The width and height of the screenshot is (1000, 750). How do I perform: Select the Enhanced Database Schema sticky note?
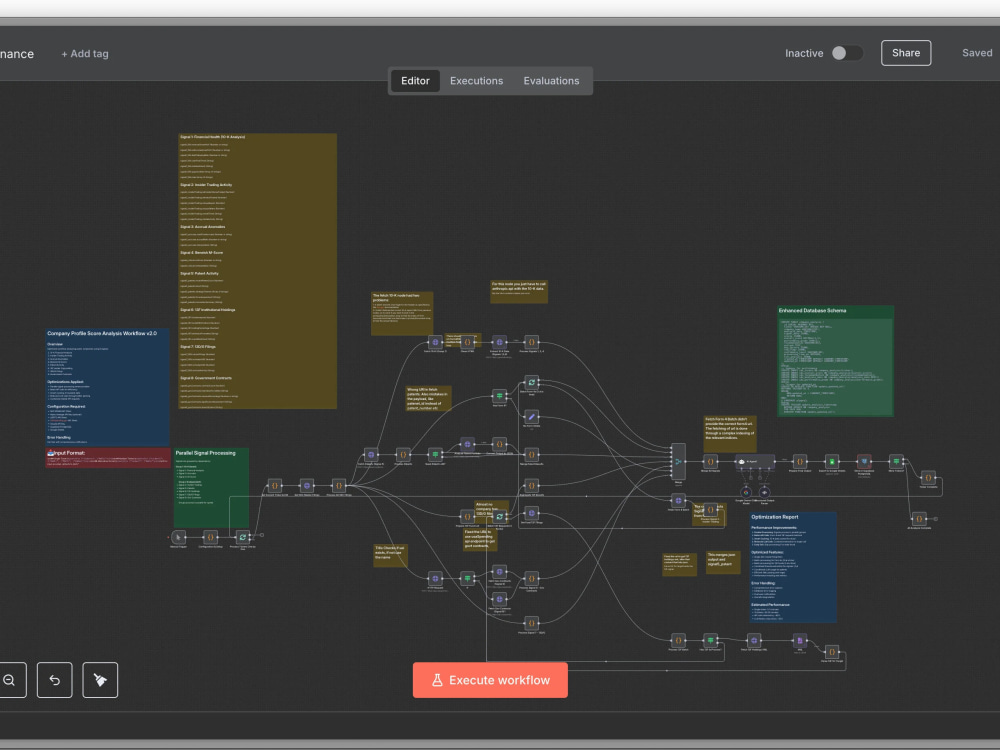point(835,361)
